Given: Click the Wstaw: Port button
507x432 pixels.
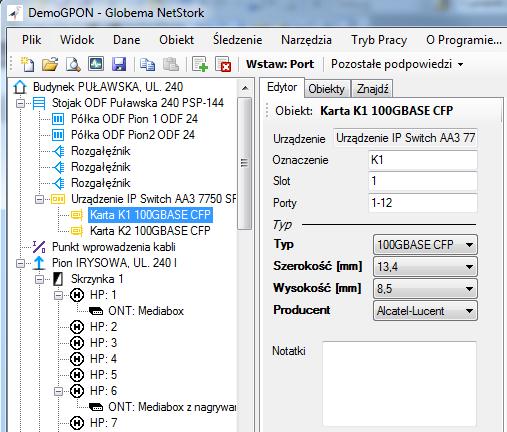Looking at the screenshot, I should pyautogui.click(x=280, y=64).
